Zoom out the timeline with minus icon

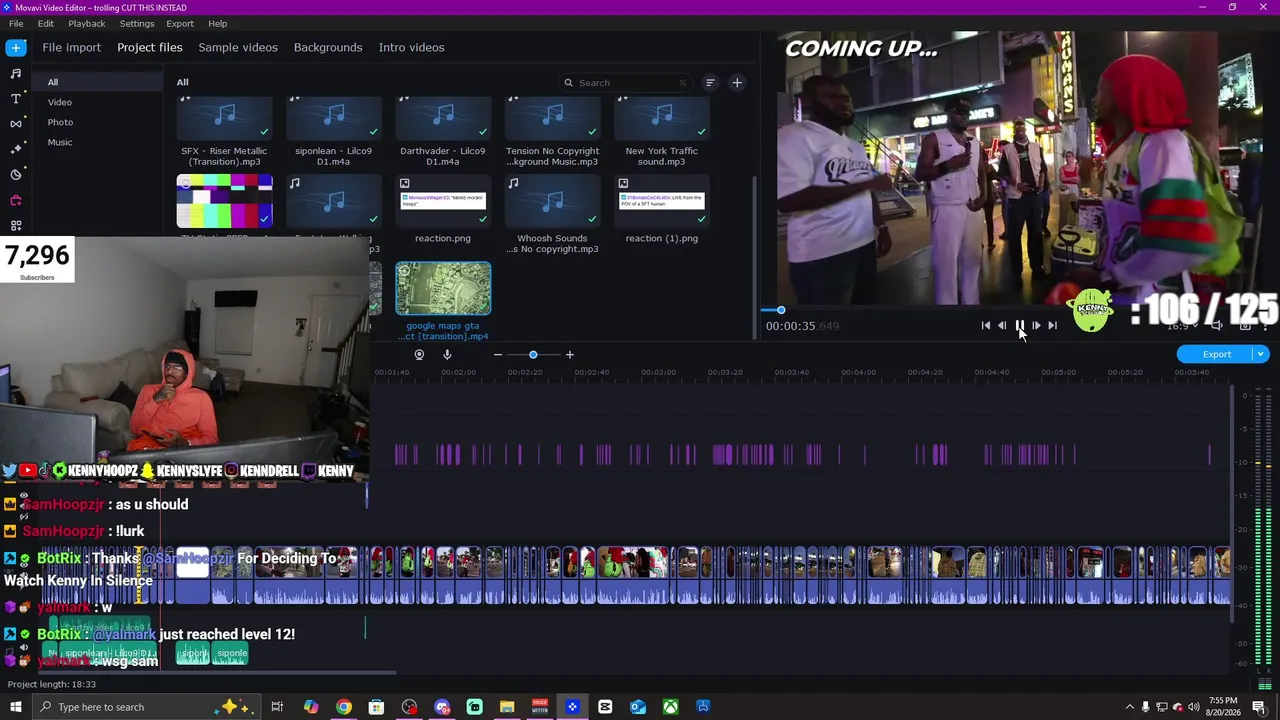click(x=497, y=354)
